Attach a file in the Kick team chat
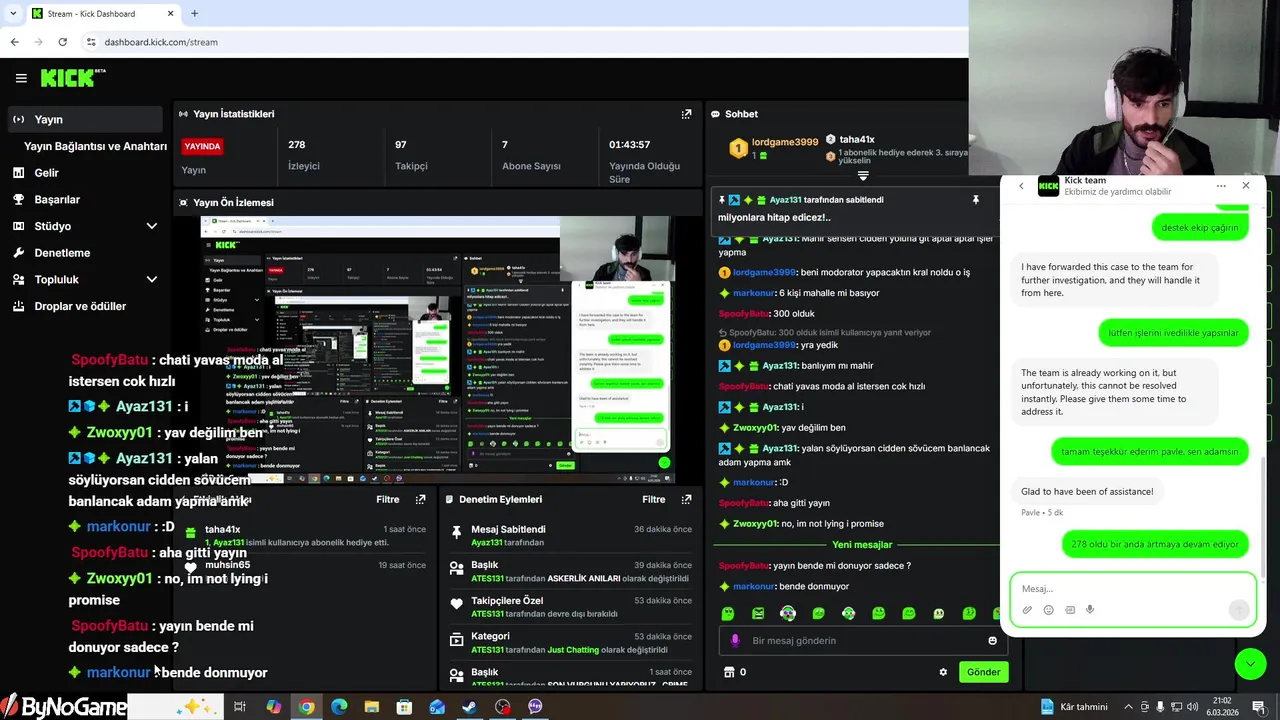Screen dimensions: 1280x720 [1027, 610]
